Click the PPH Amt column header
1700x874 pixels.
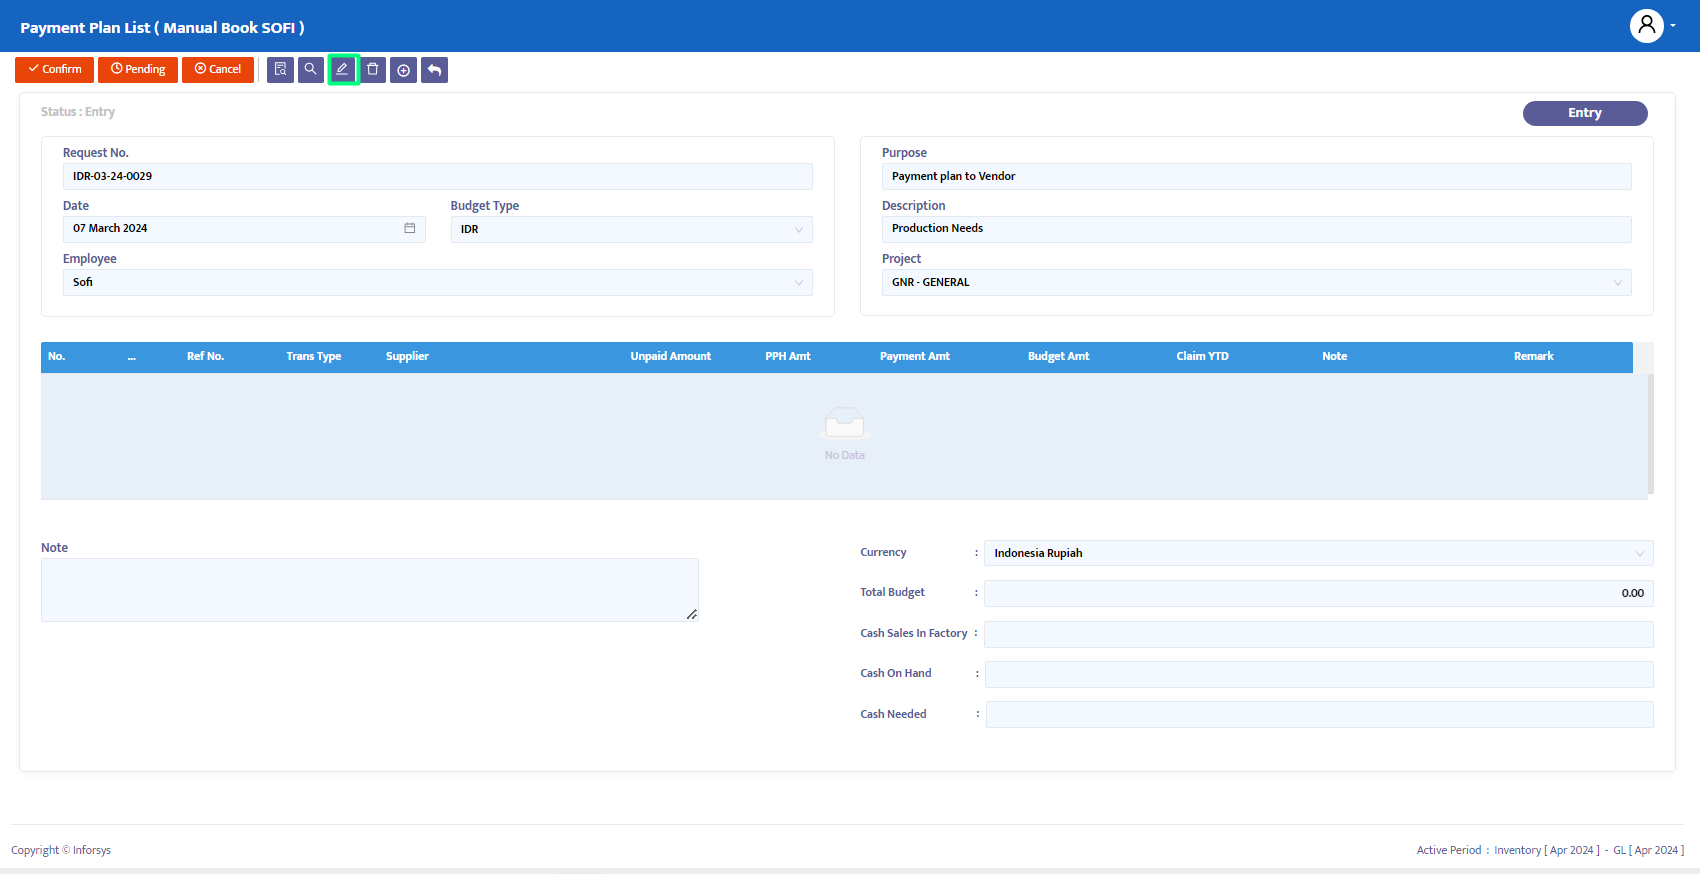(x=788, y=356)
